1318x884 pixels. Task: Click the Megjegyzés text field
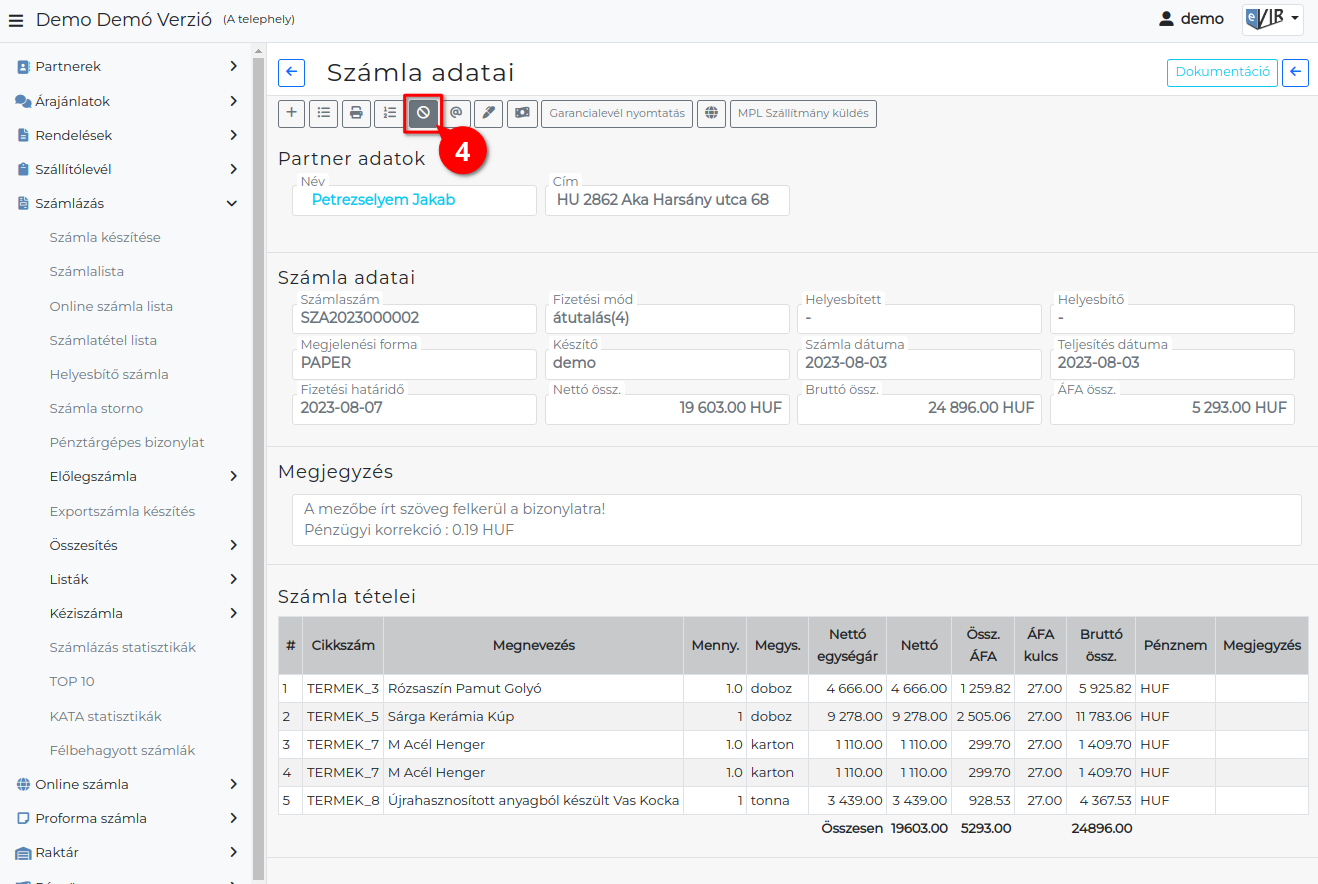tap(796, 519)
